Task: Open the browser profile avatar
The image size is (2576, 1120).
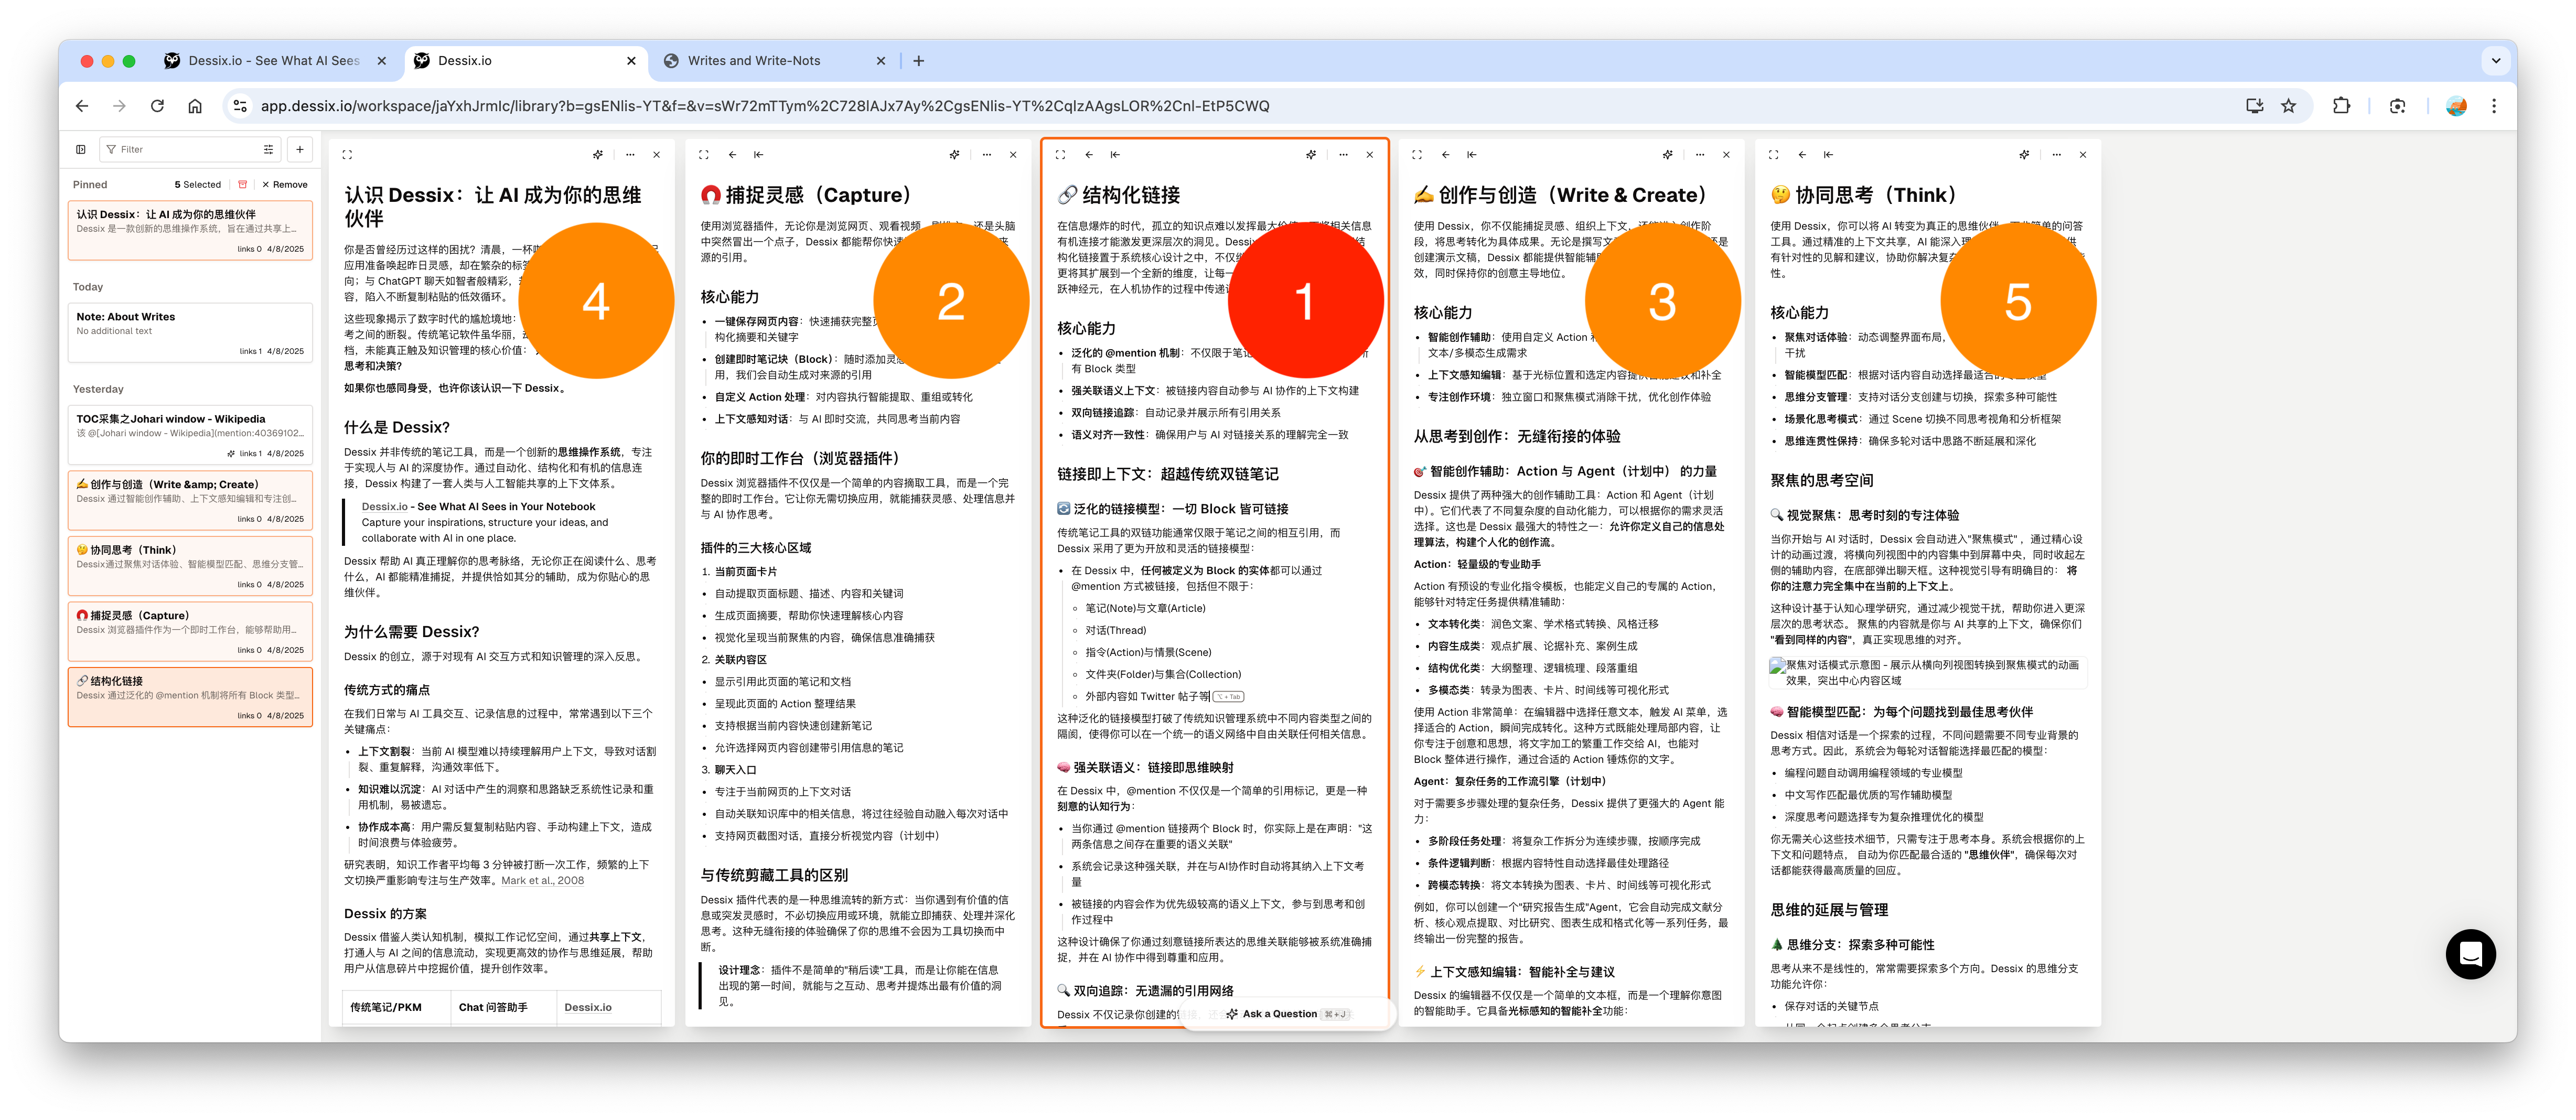Action: pos(2456,106)
